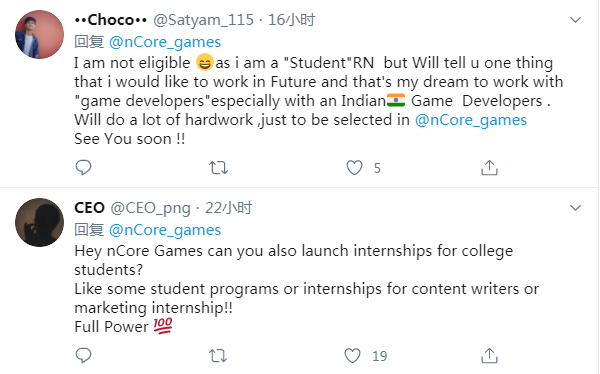Open @nCore_games reply link in Choco's tweet

tap(165, 42)
